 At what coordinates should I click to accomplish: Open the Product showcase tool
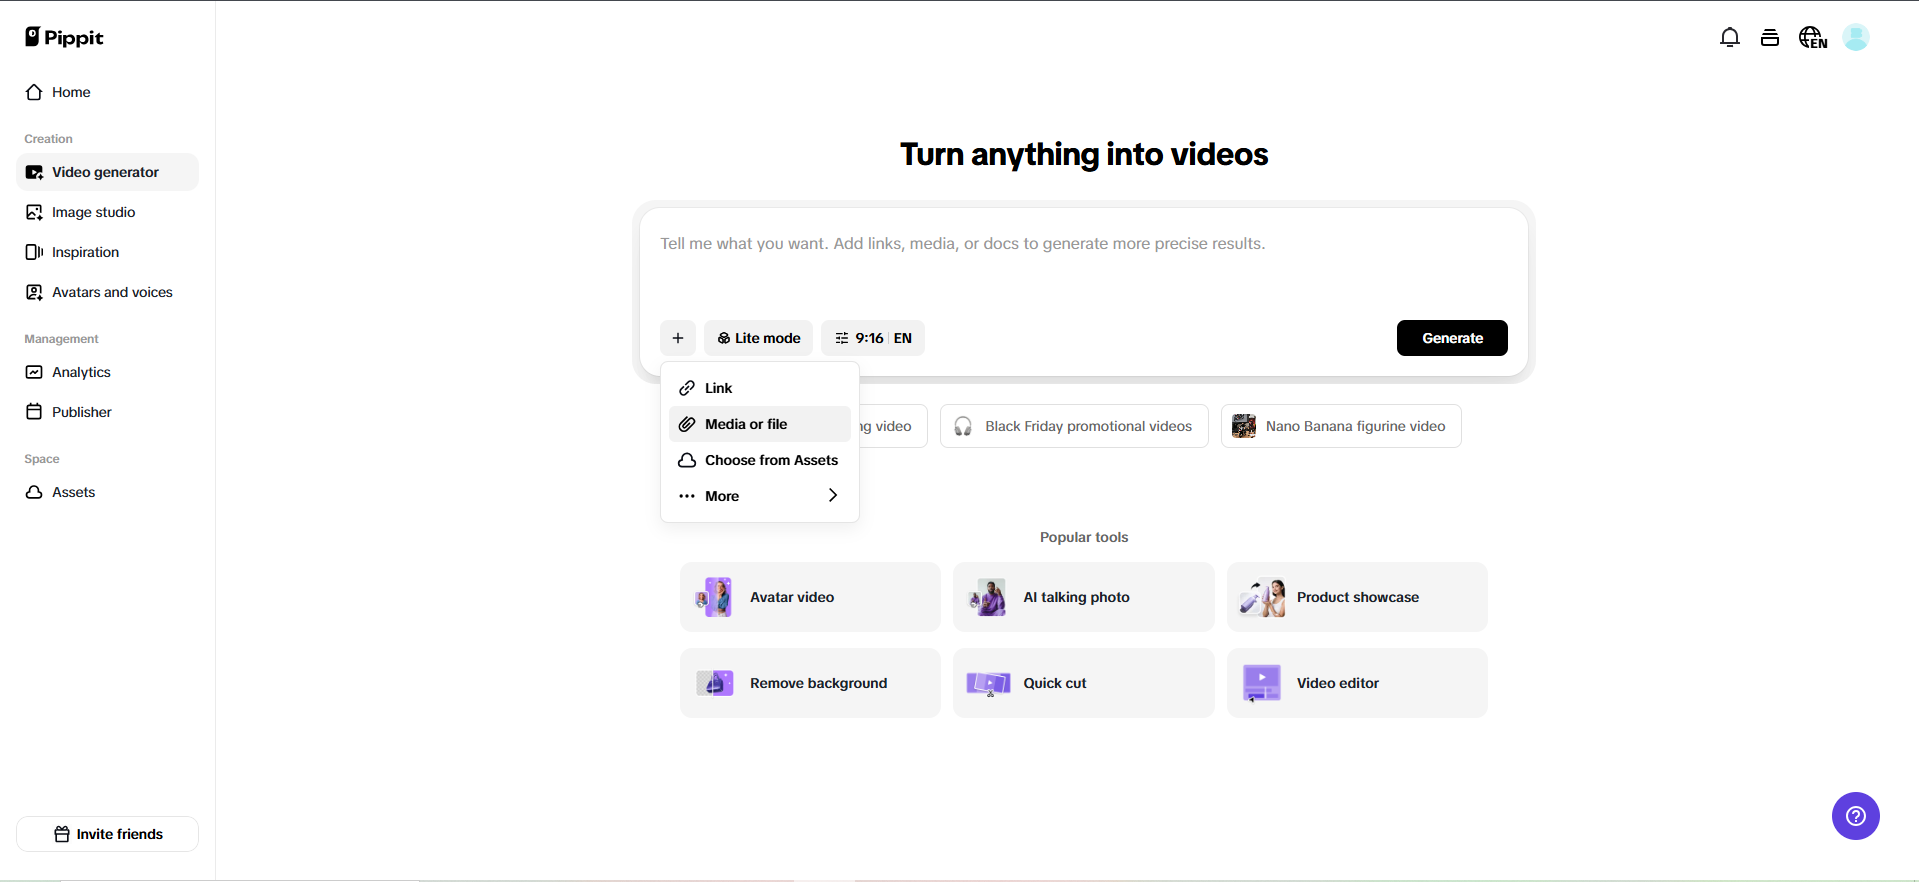[x=1357, y=597]
